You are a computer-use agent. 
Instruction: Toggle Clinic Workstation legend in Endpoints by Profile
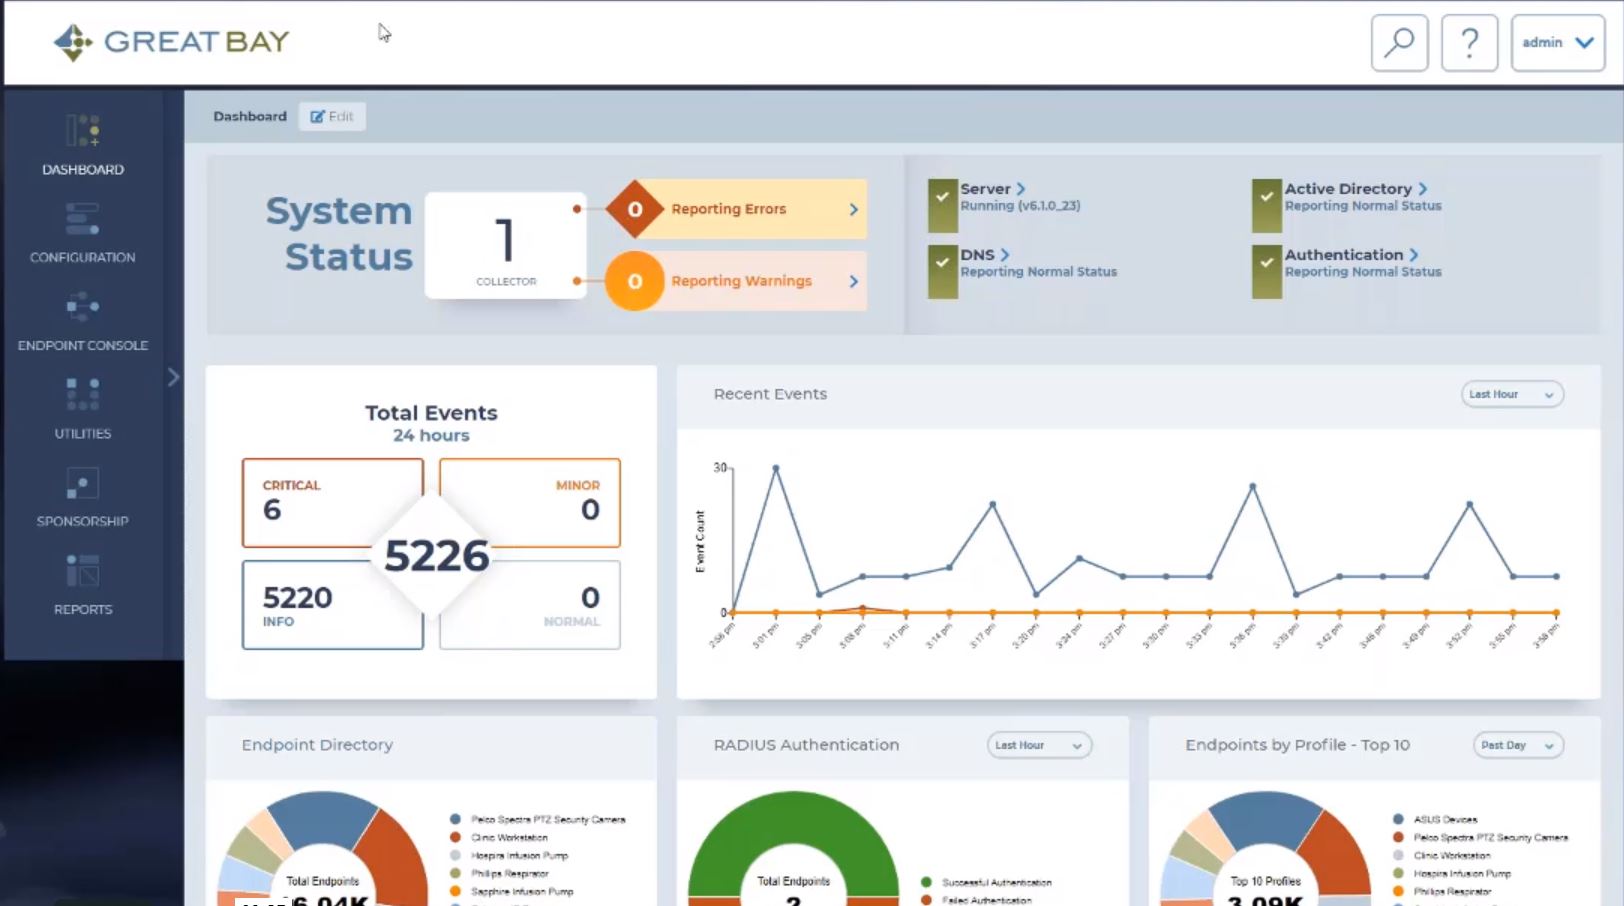pos(1442,855)
